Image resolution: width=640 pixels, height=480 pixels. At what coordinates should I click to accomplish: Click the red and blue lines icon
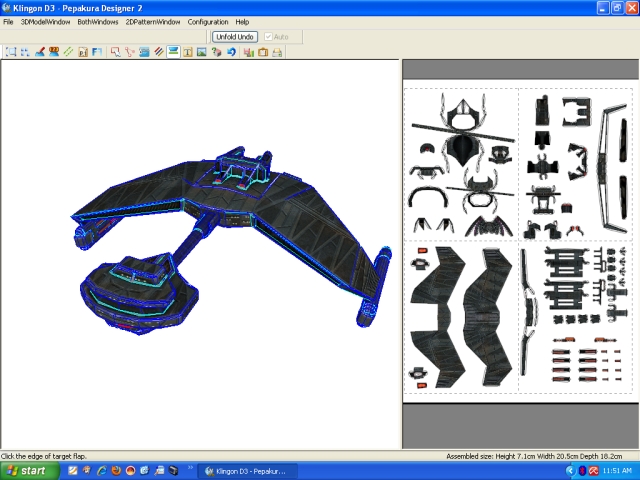(x=158, y=52)
